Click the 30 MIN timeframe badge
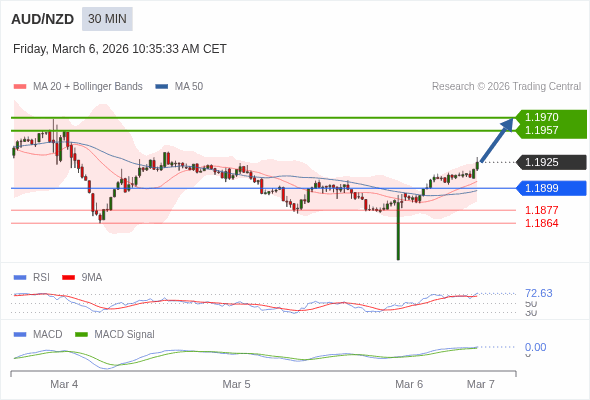The height and width of the screenshot is (400, 590). coord(107,19)
